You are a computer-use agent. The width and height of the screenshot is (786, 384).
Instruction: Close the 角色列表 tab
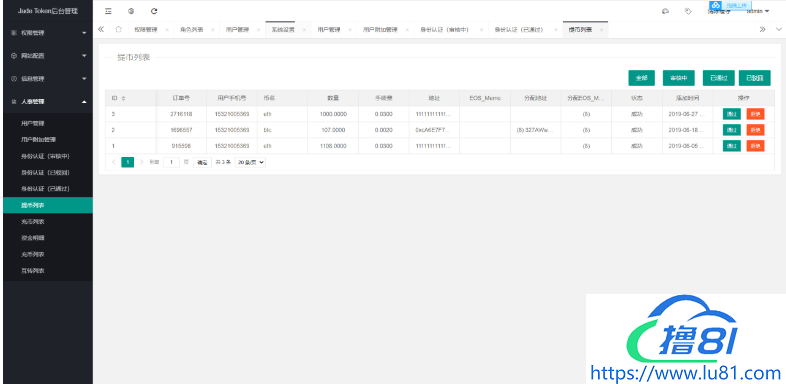point(213,30)
